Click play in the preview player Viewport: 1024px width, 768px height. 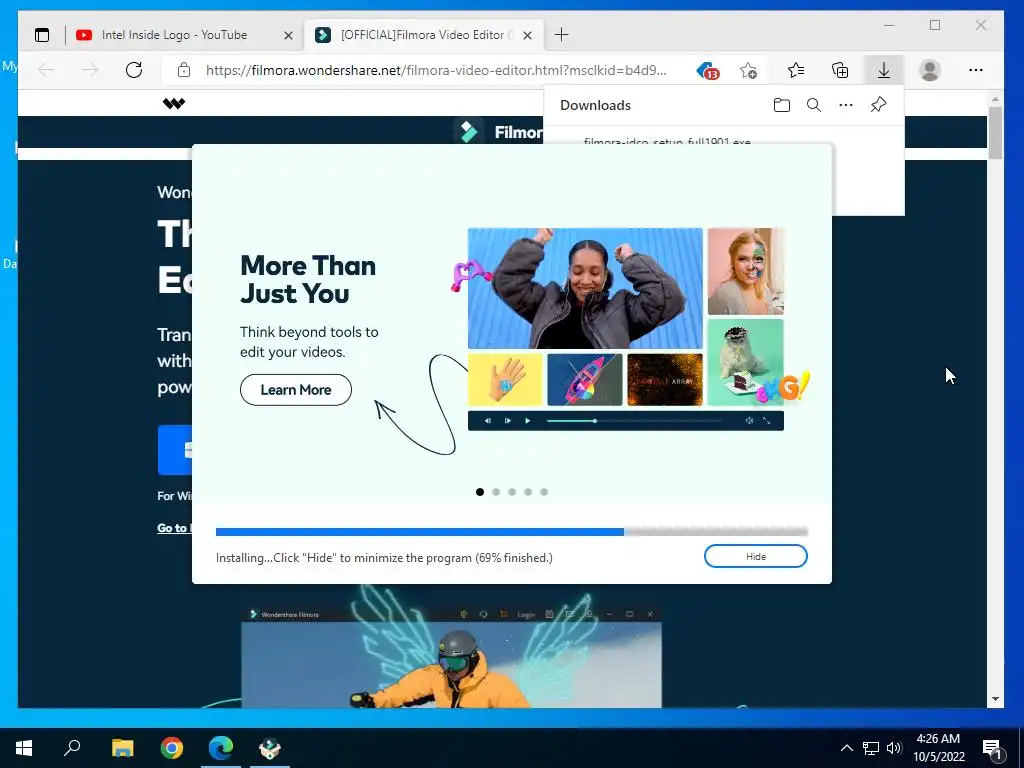528,421
